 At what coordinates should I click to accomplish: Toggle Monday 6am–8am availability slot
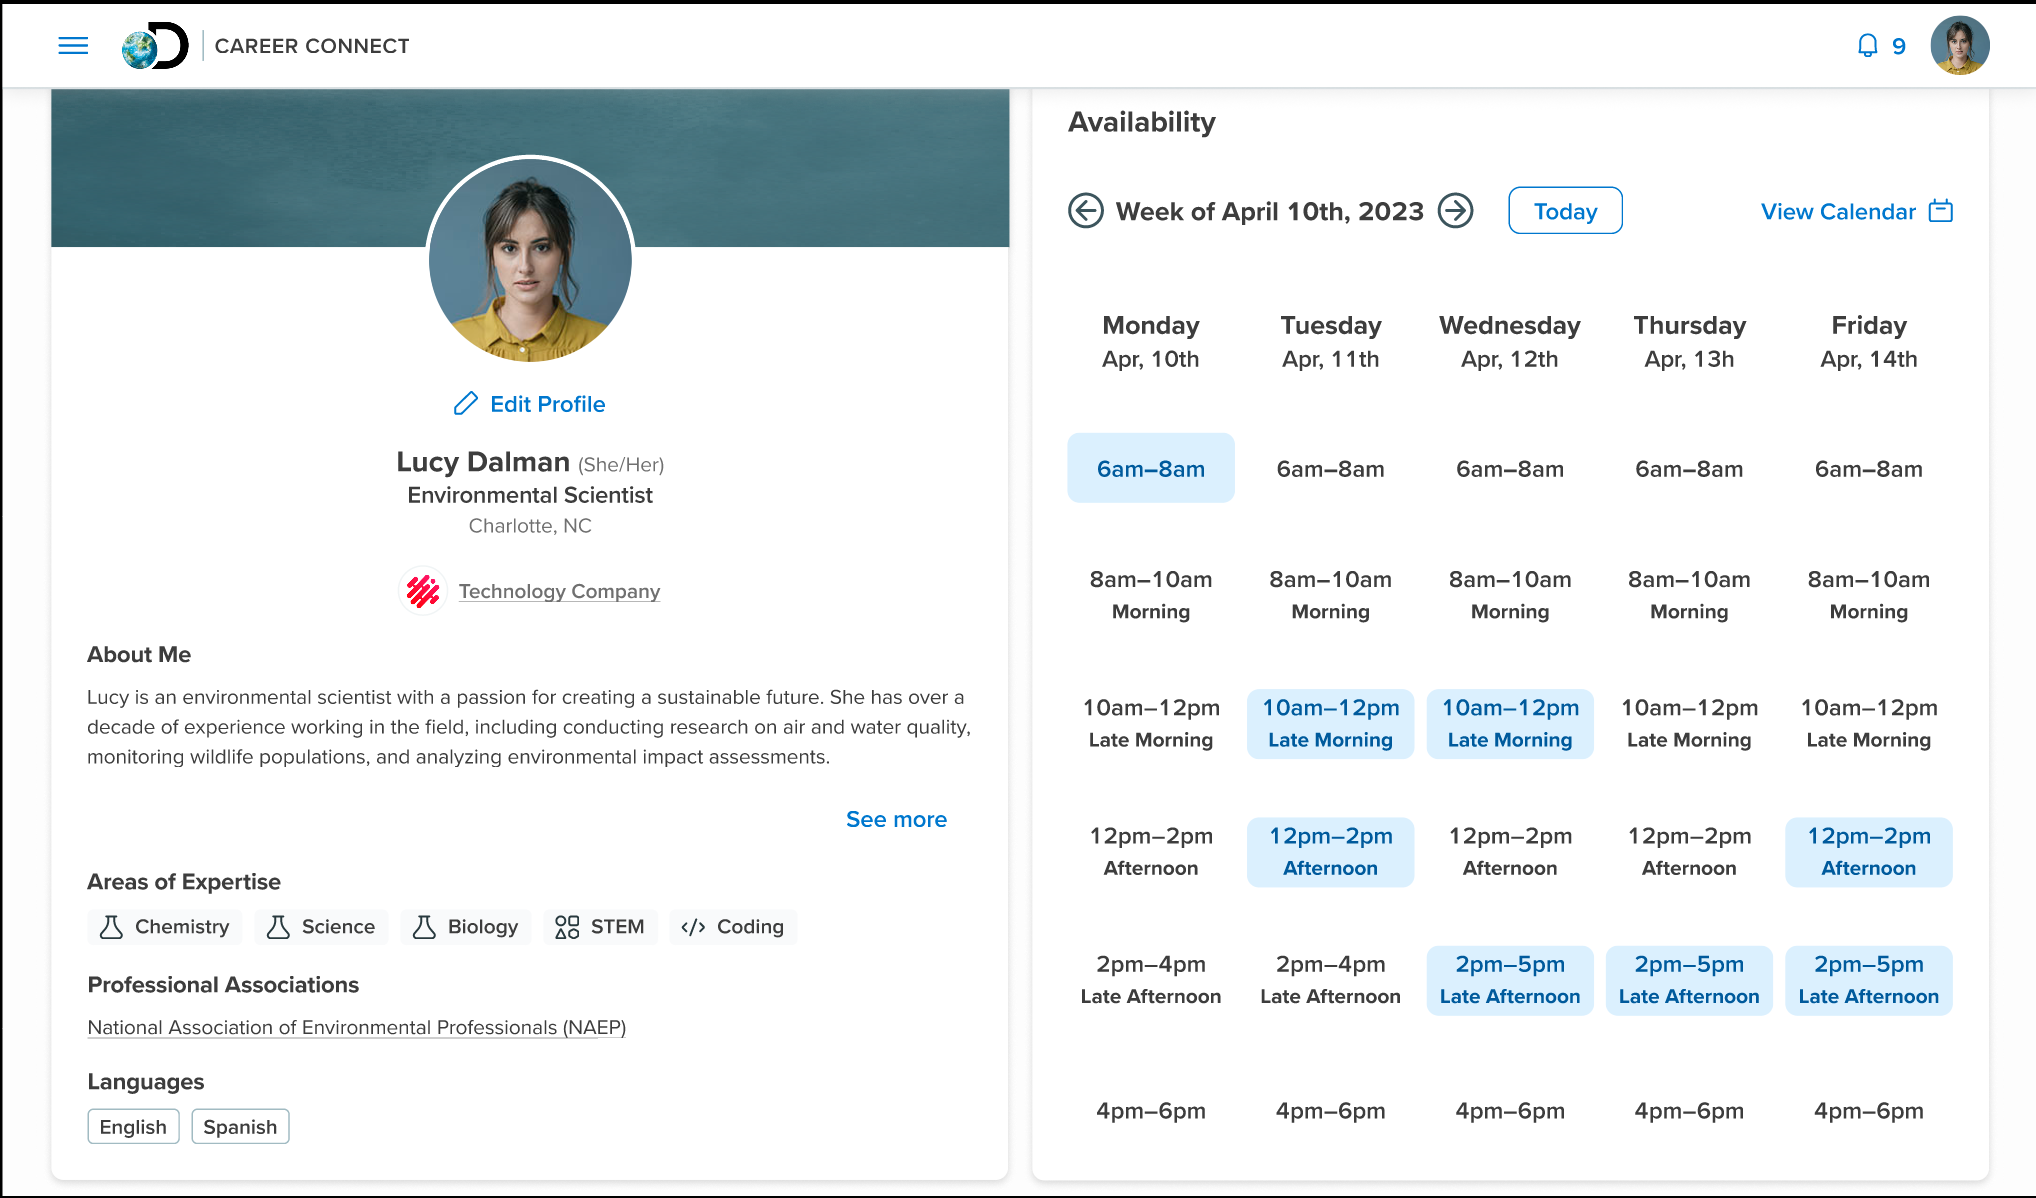click(x=1151, y=468)
